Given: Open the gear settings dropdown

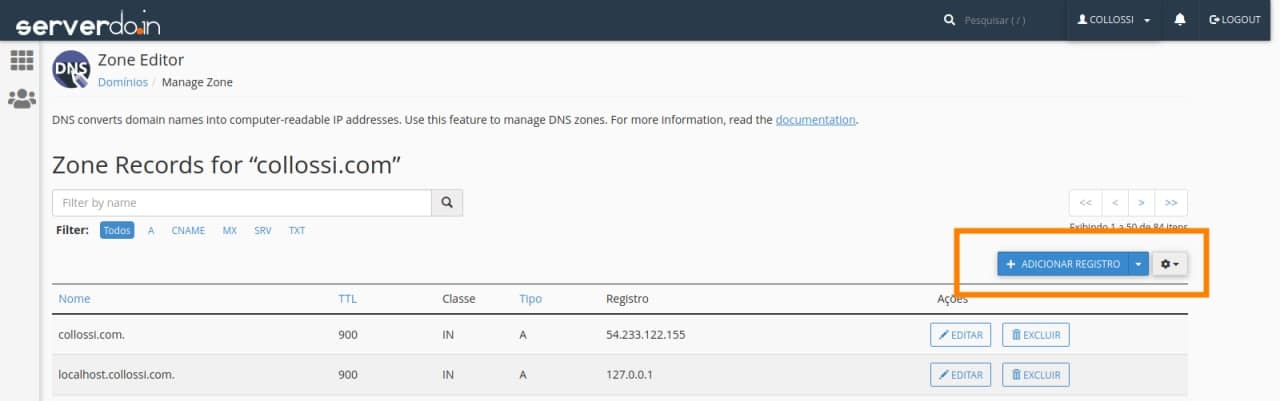Looking at the screenshot, I should [1170, 264].
